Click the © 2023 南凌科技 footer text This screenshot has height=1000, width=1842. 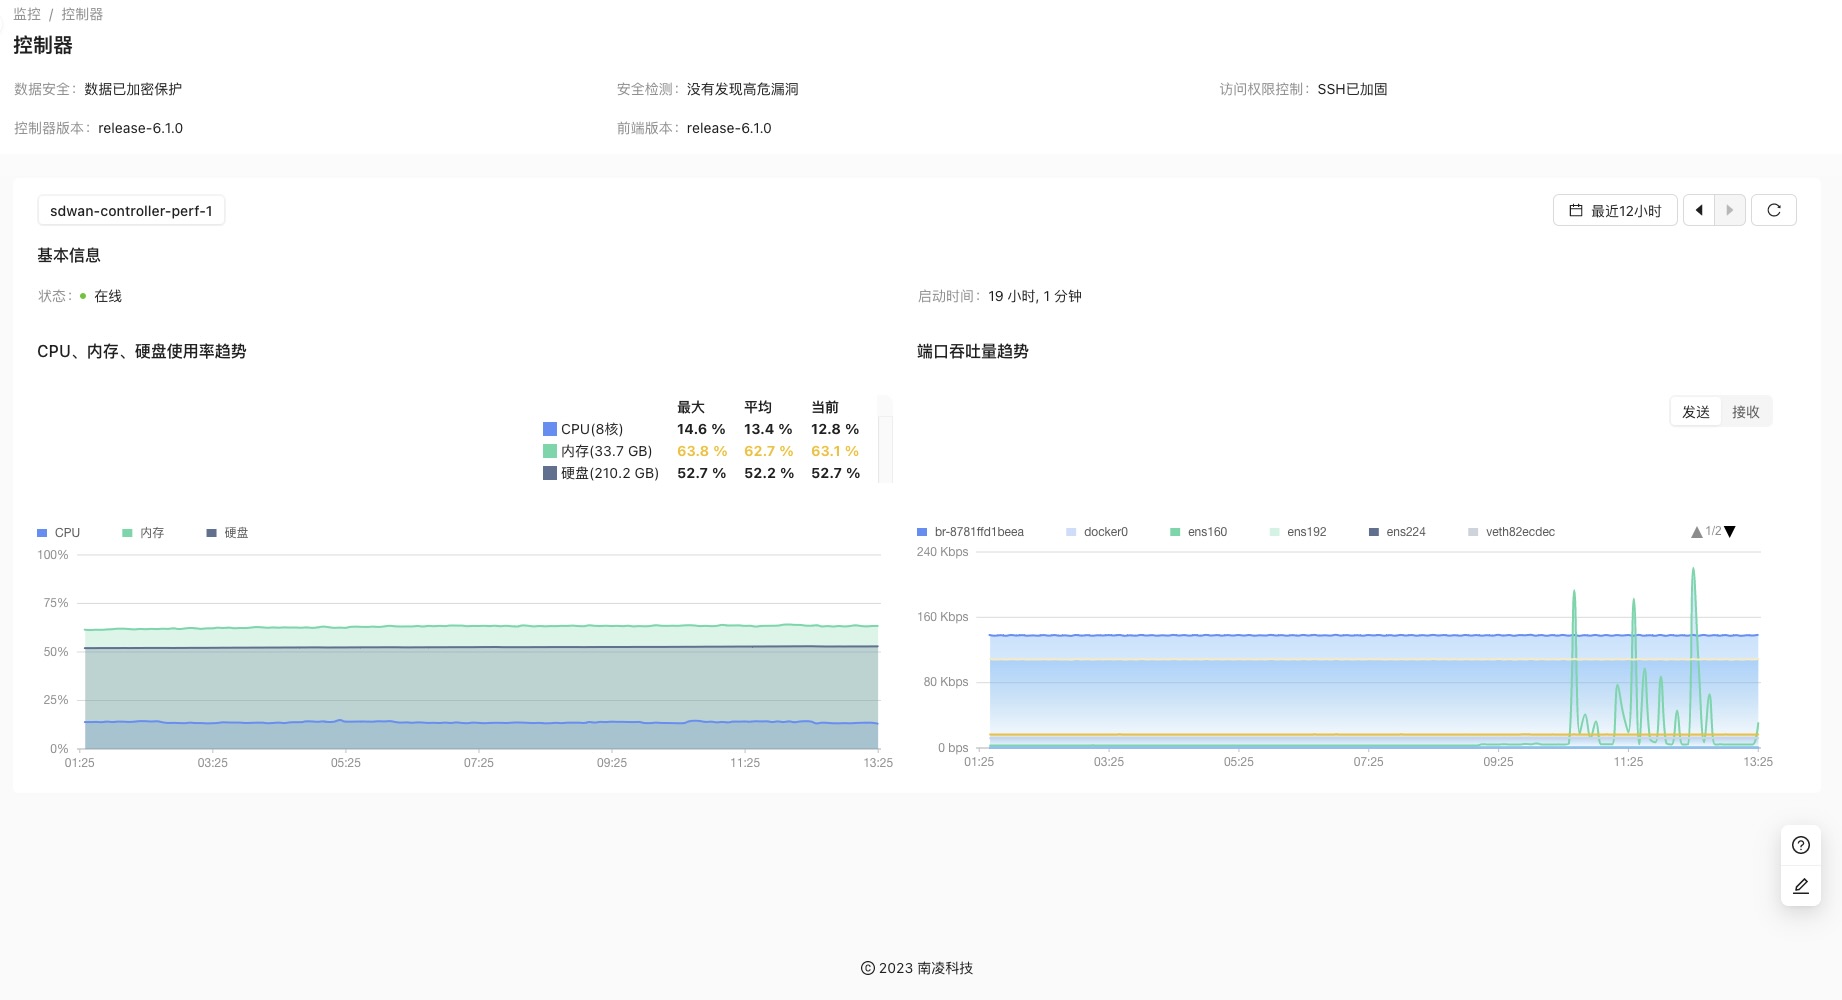click(x=917, y=968)
